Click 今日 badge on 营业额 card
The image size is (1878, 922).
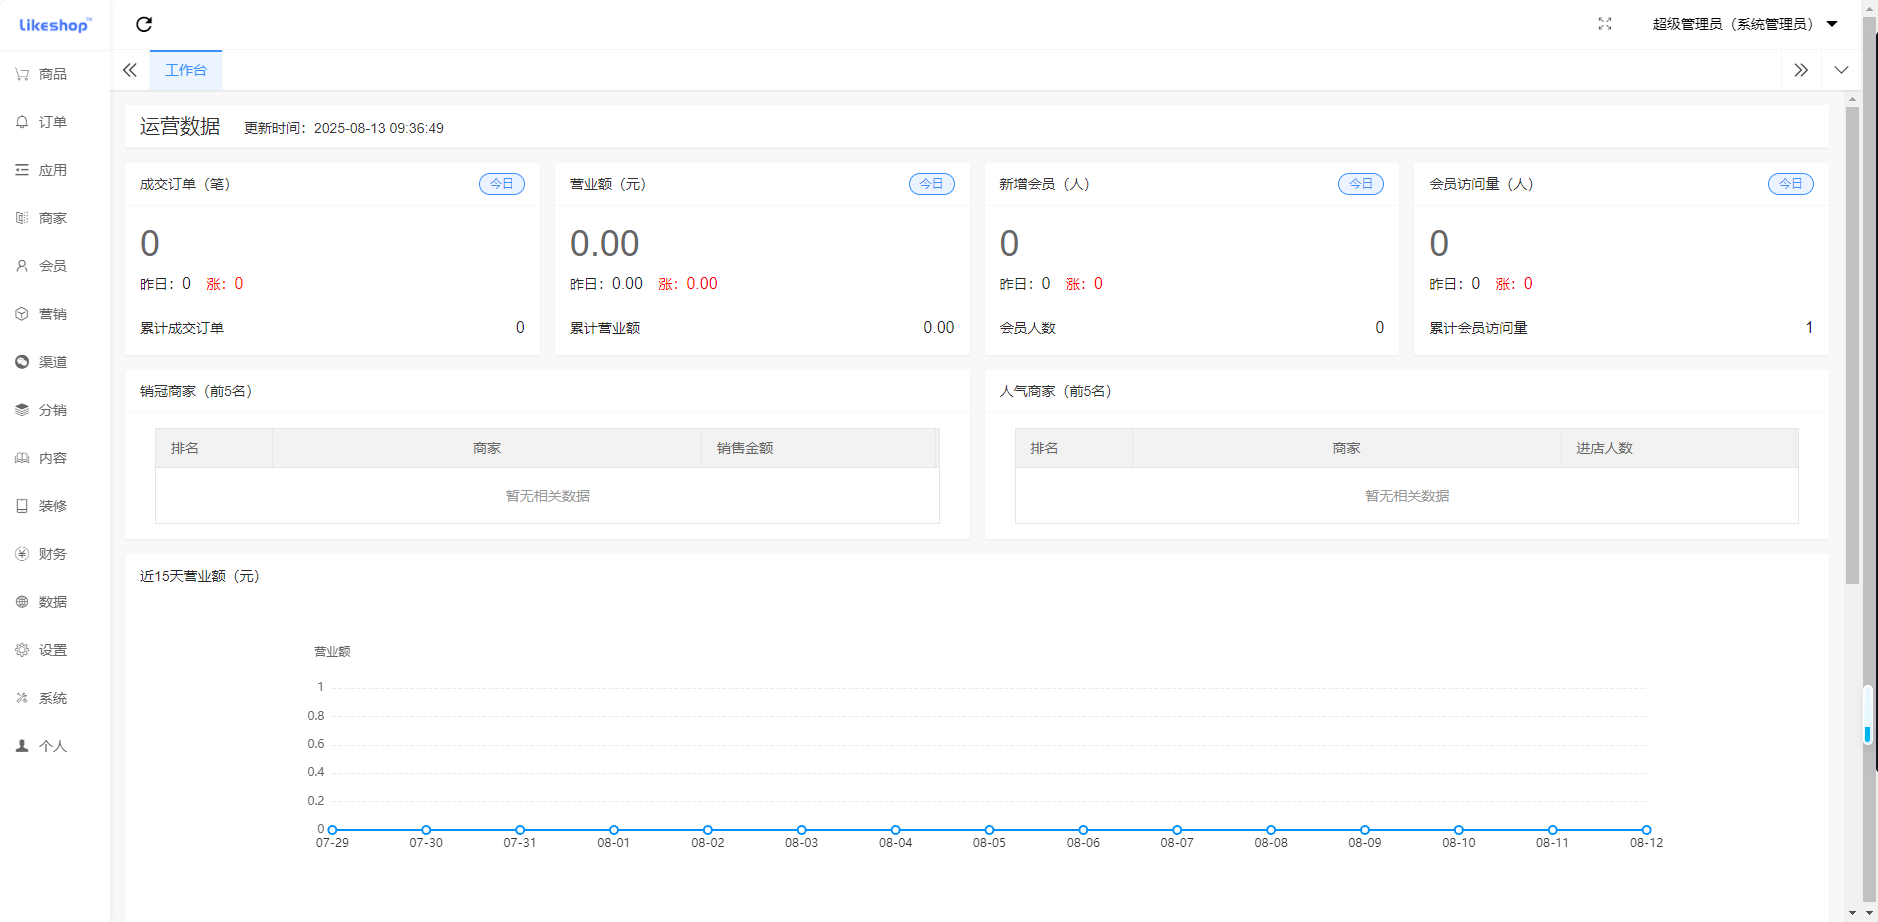(931, 184)
